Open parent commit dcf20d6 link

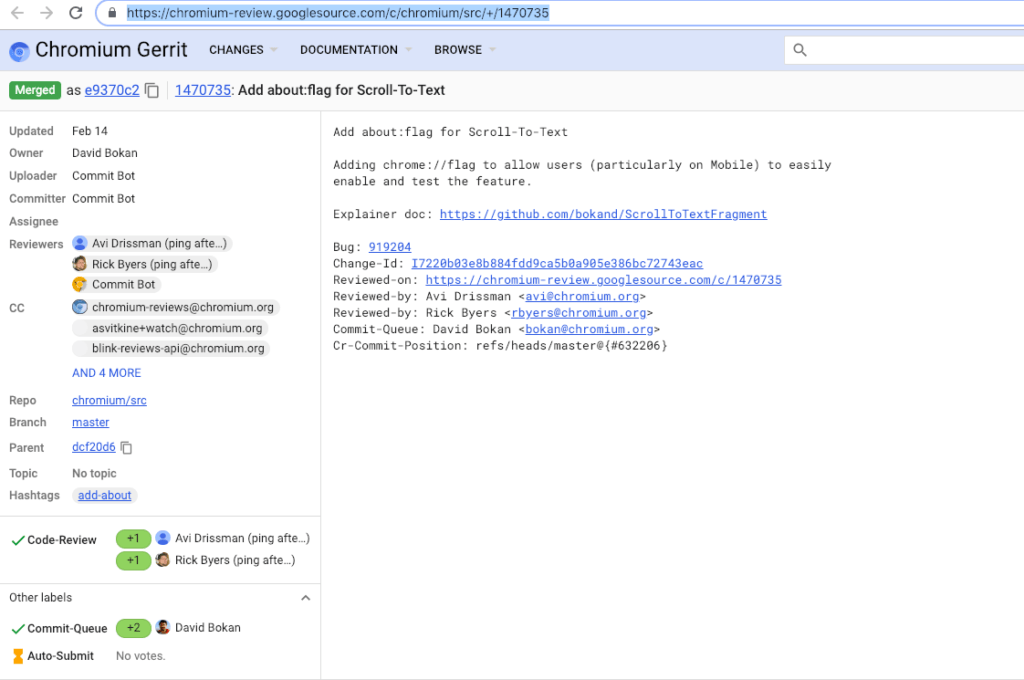tap(93, 447)
